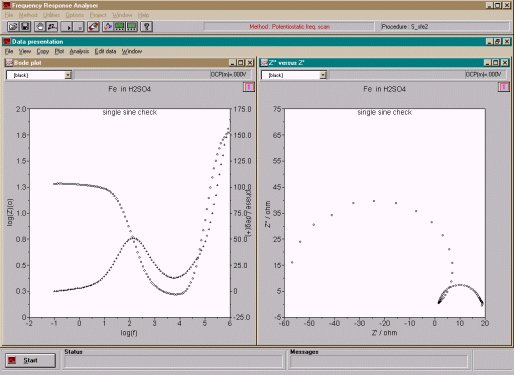516x375 pixels.
Task: Open the Plot menu in Data presentation
Action: [59, 51]
